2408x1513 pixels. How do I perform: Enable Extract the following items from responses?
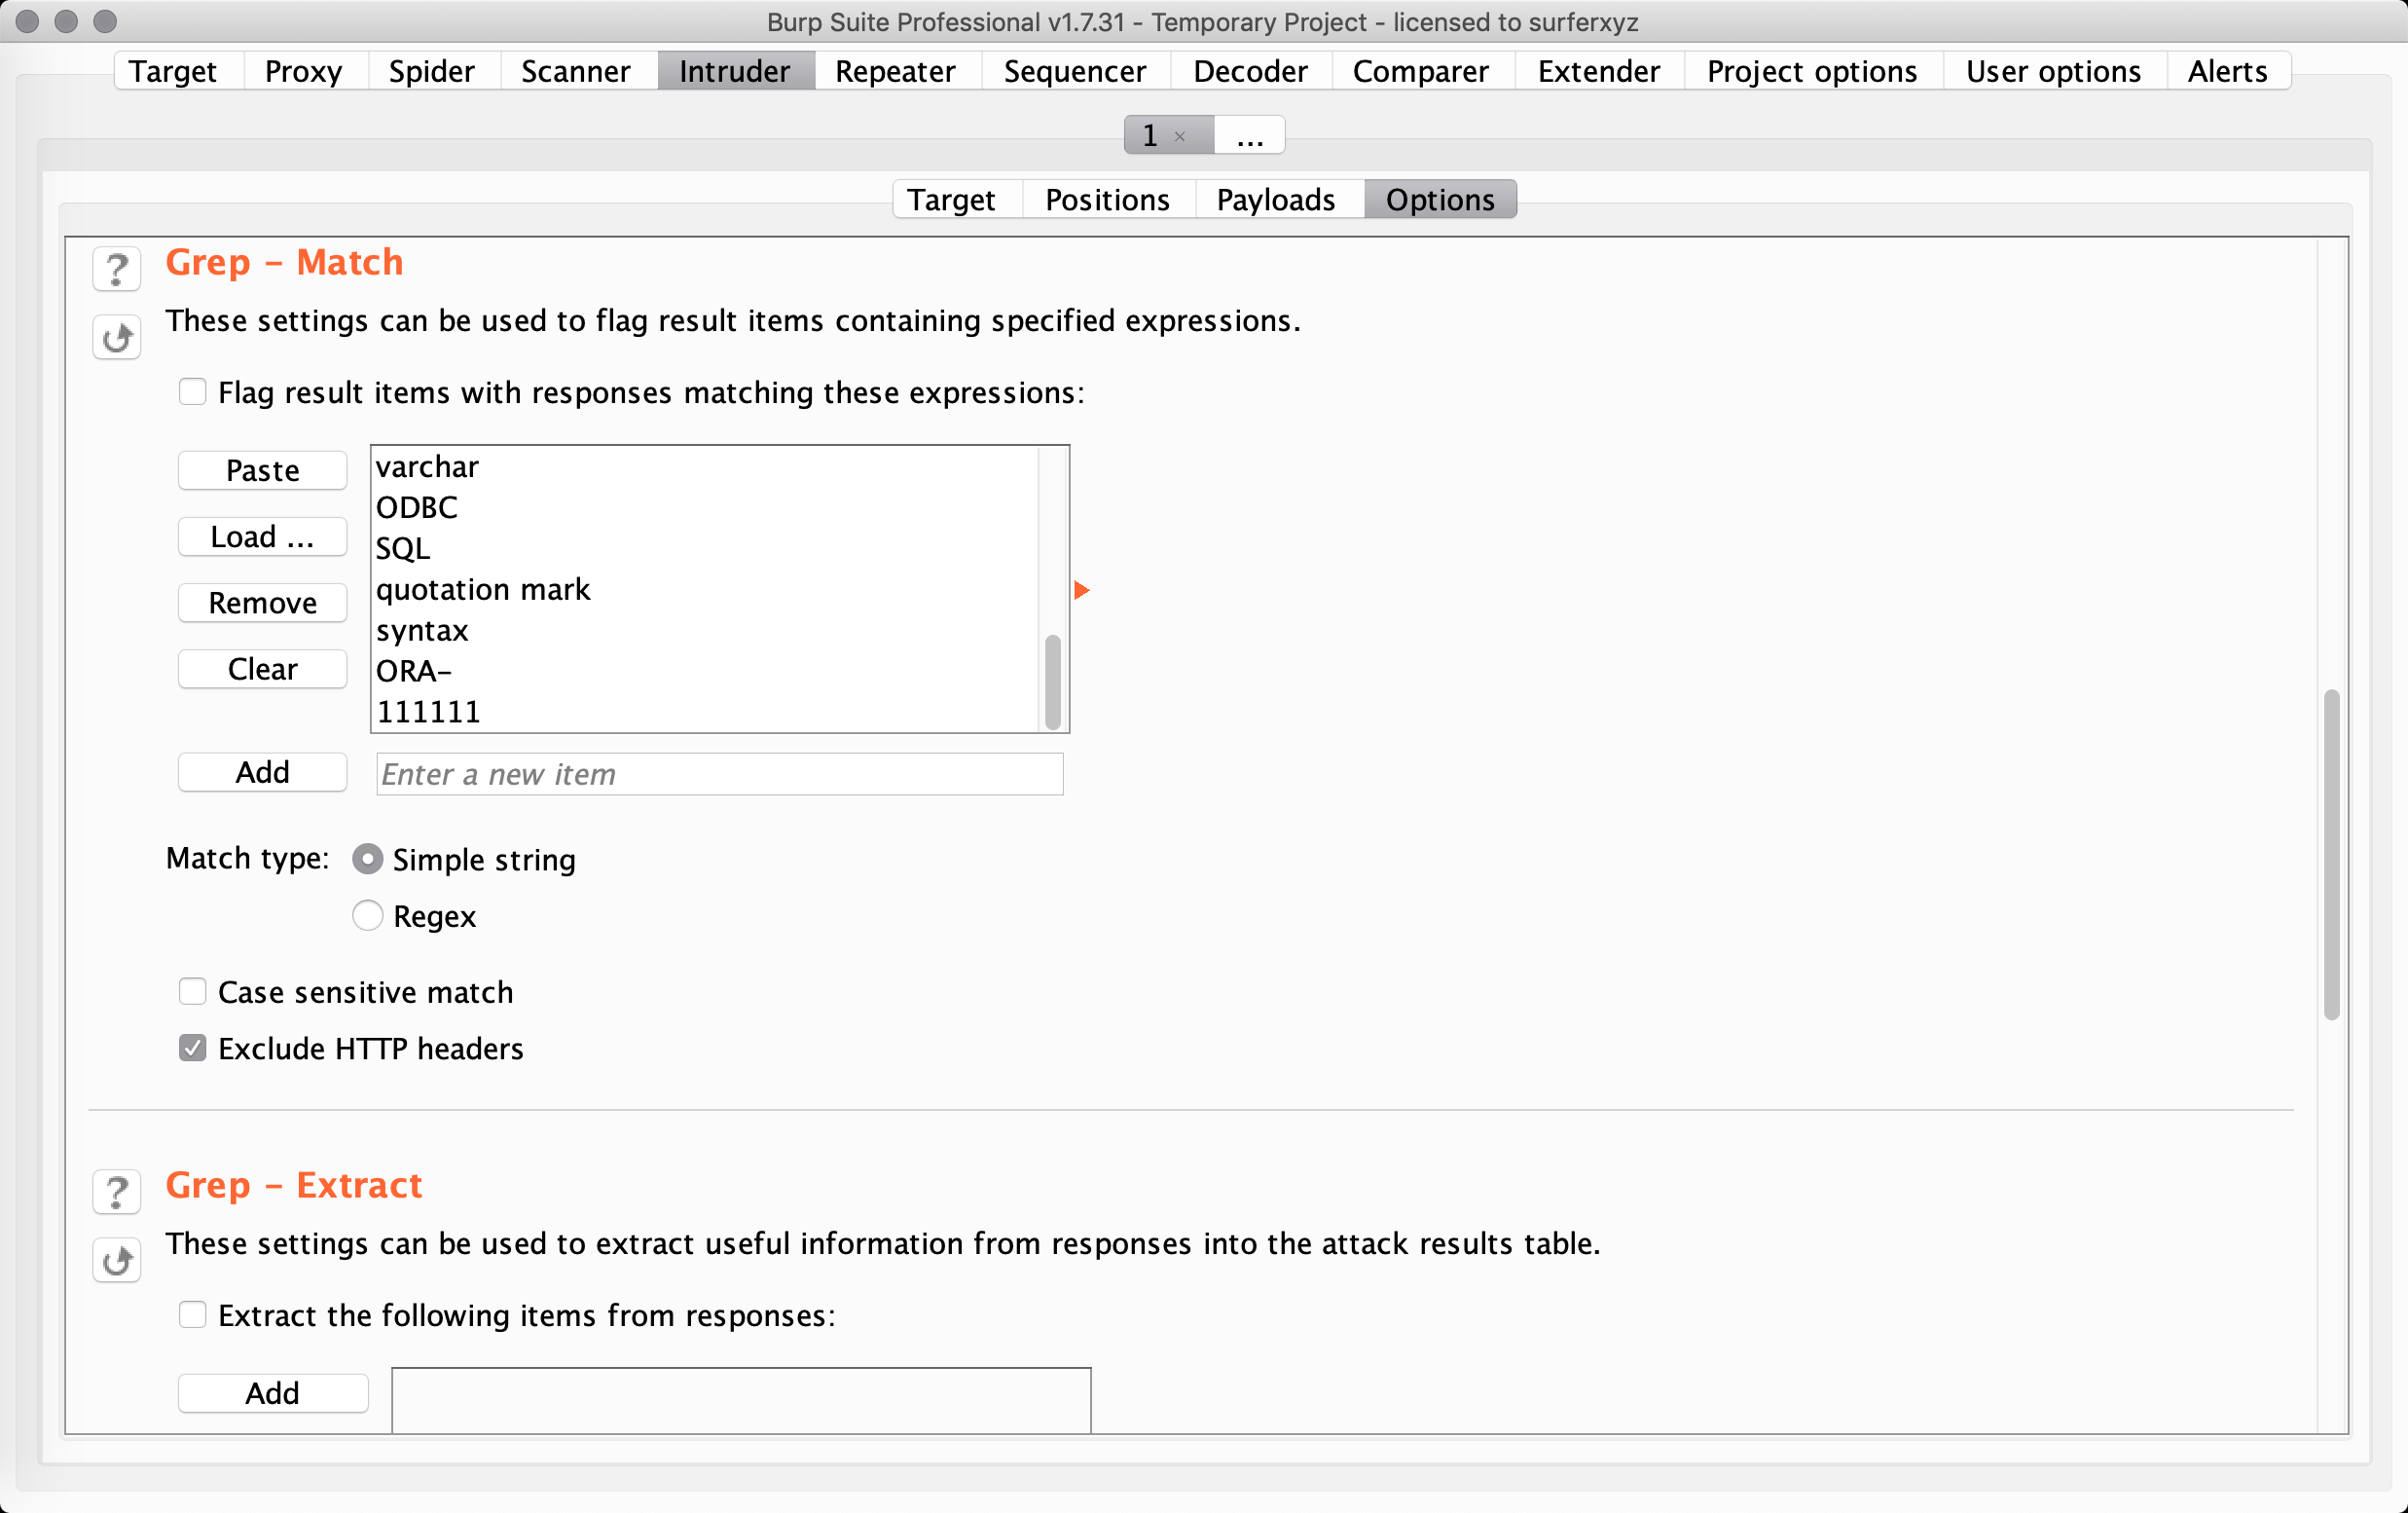click(192, 1314)
